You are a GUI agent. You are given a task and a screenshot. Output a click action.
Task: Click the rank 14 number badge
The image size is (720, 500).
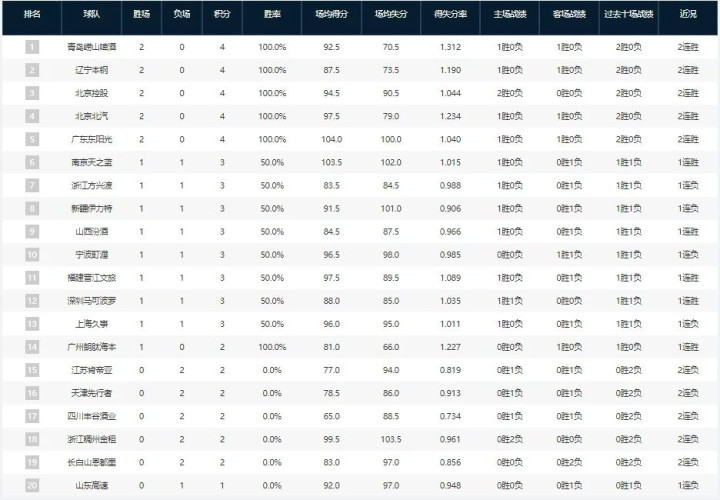tap(32, 346)
